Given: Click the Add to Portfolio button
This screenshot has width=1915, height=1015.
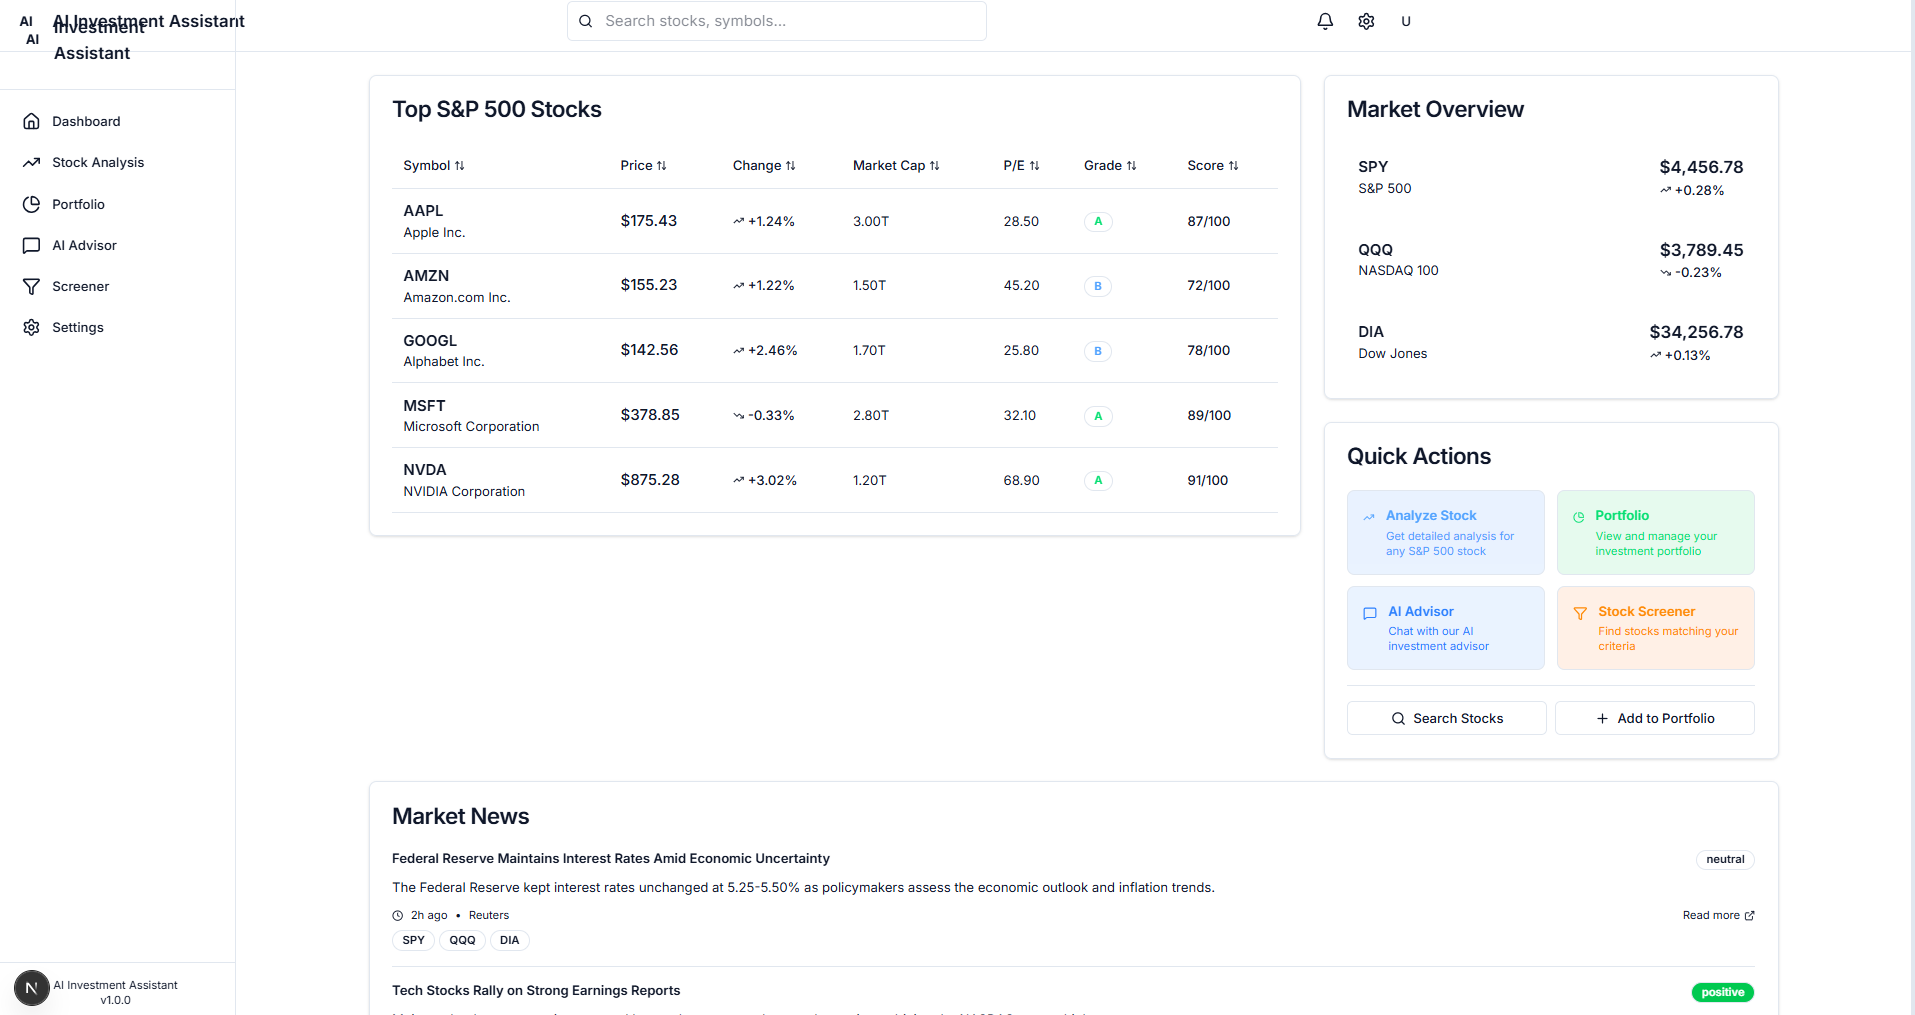Looking at the screenshot, I should pyautogui.click(x=1654, y=718).
